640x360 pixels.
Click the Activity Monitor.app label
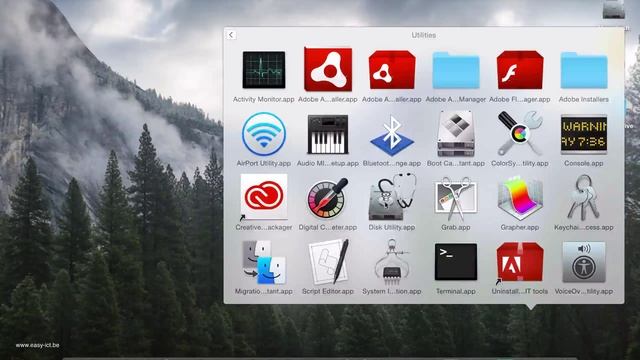point(264,99)
